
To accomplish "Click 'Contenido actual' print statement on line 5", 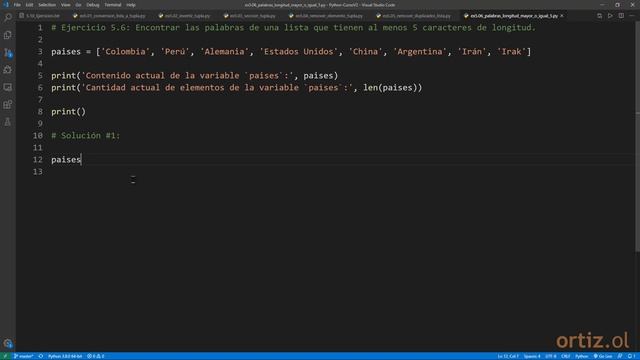I will 195,76.
